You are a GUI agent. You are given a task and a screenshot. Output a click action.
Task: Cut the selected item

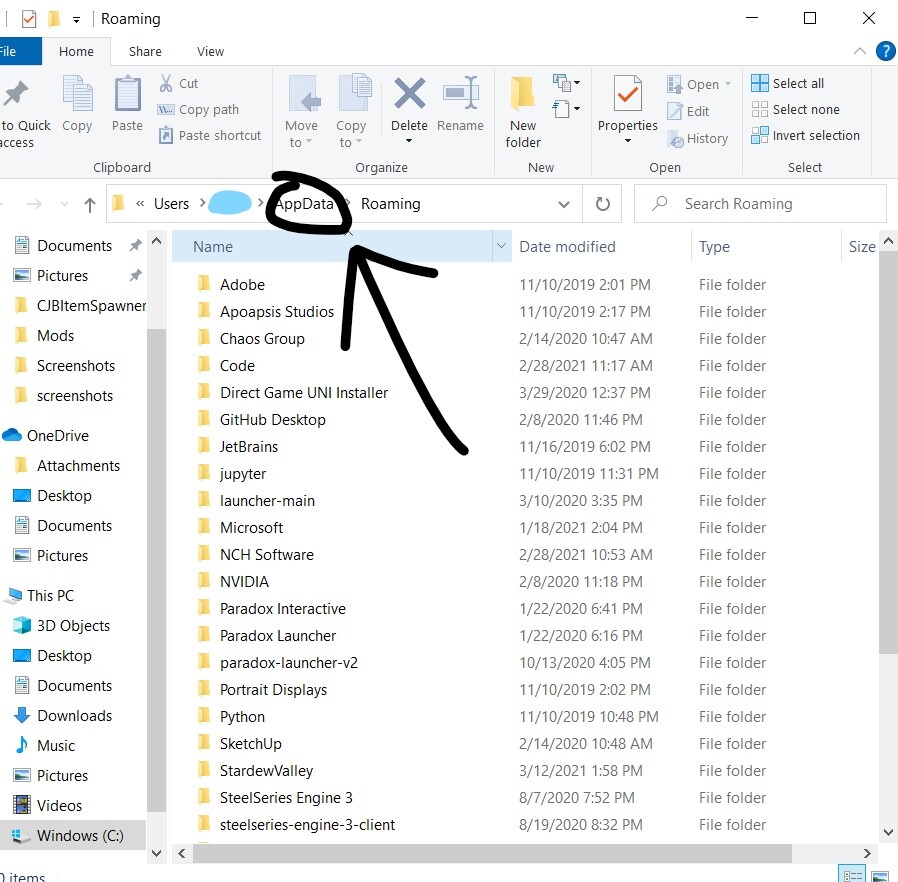pos(178,84)
